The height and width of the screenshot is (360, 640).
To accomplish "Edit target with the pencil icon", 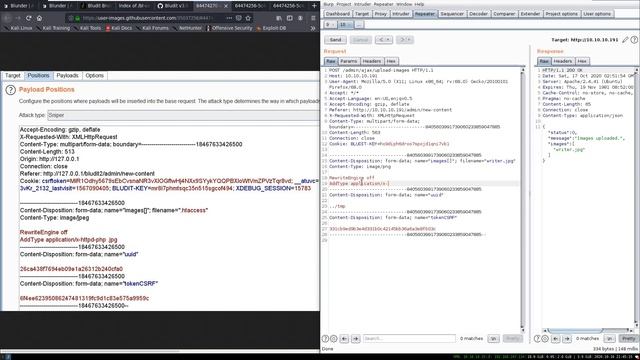I will coord(625,40).
